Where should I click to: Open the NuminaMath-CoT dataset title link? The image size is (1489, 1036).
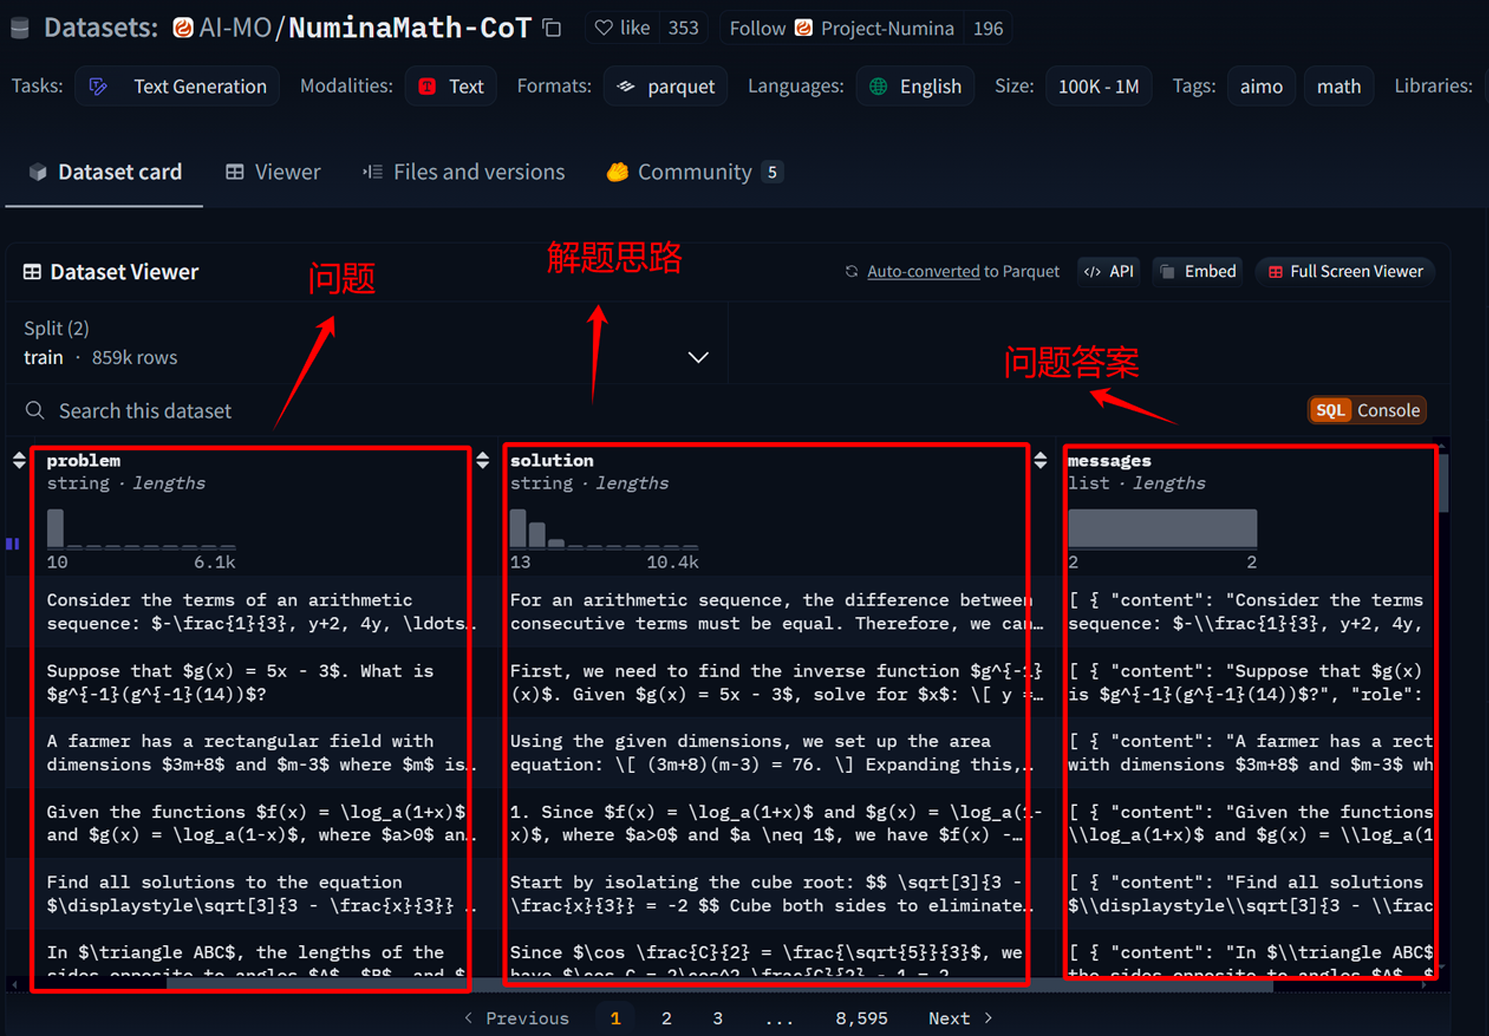click(x=410, y=28)
